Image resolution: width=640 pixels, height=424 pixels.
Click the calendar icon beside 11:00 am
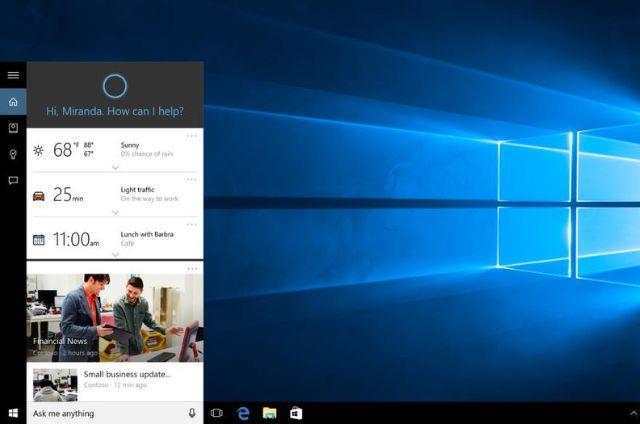(39, 240)
